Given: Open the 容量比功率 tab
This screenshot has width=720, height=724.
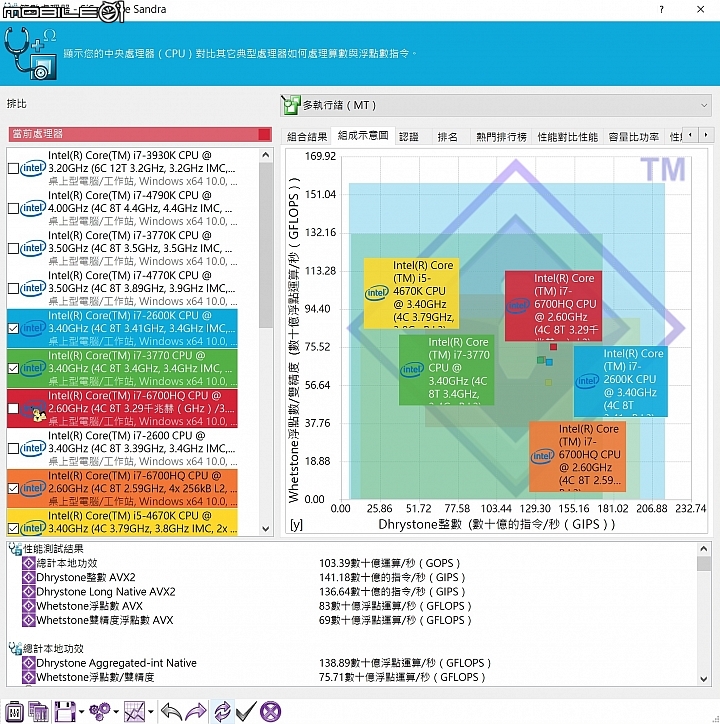Looking at the screenshot, I should point(634,137).
